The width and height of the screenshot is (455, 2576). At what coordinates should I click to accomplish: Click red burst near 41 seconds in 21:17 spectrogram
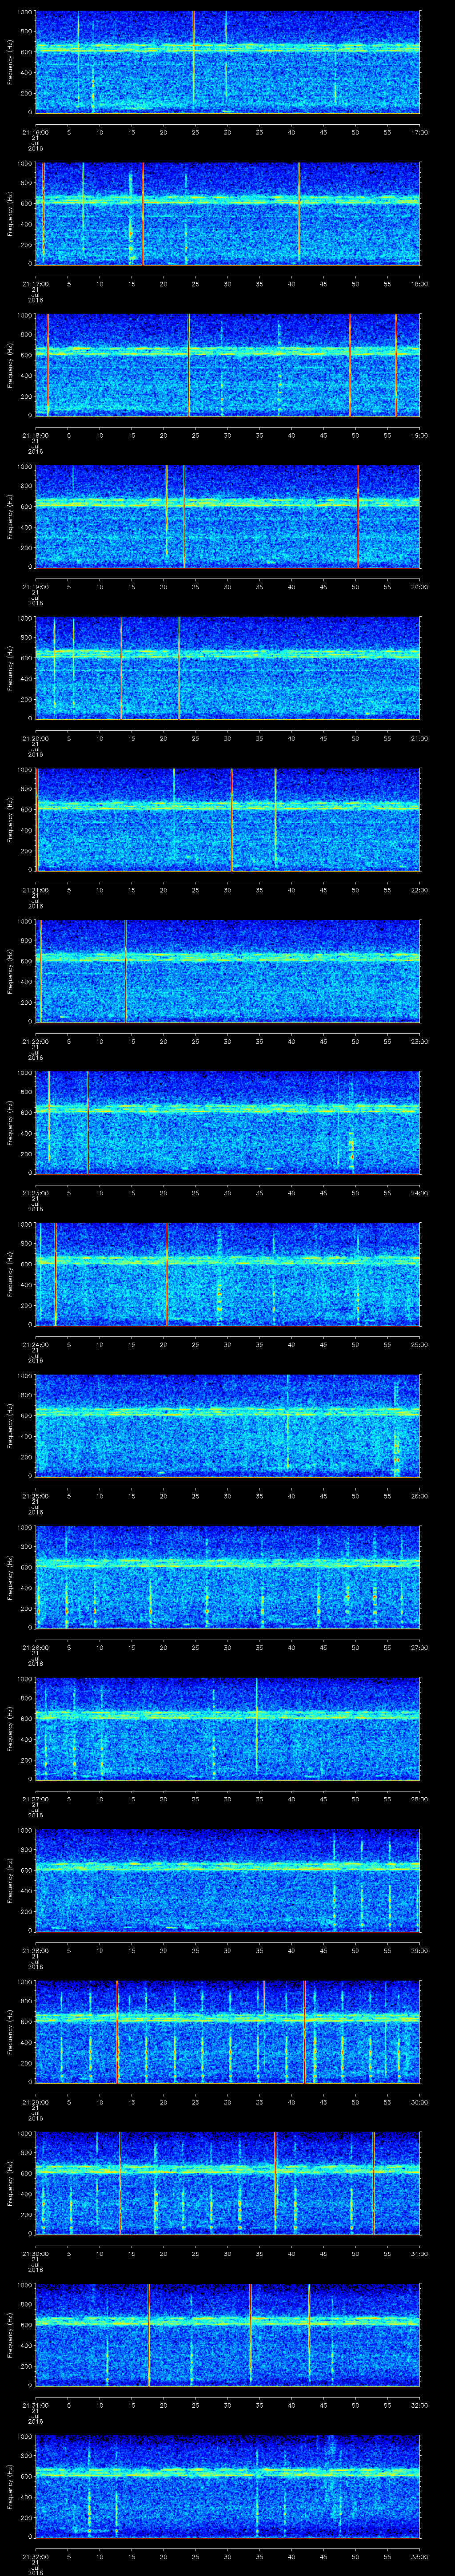[299, 213]
